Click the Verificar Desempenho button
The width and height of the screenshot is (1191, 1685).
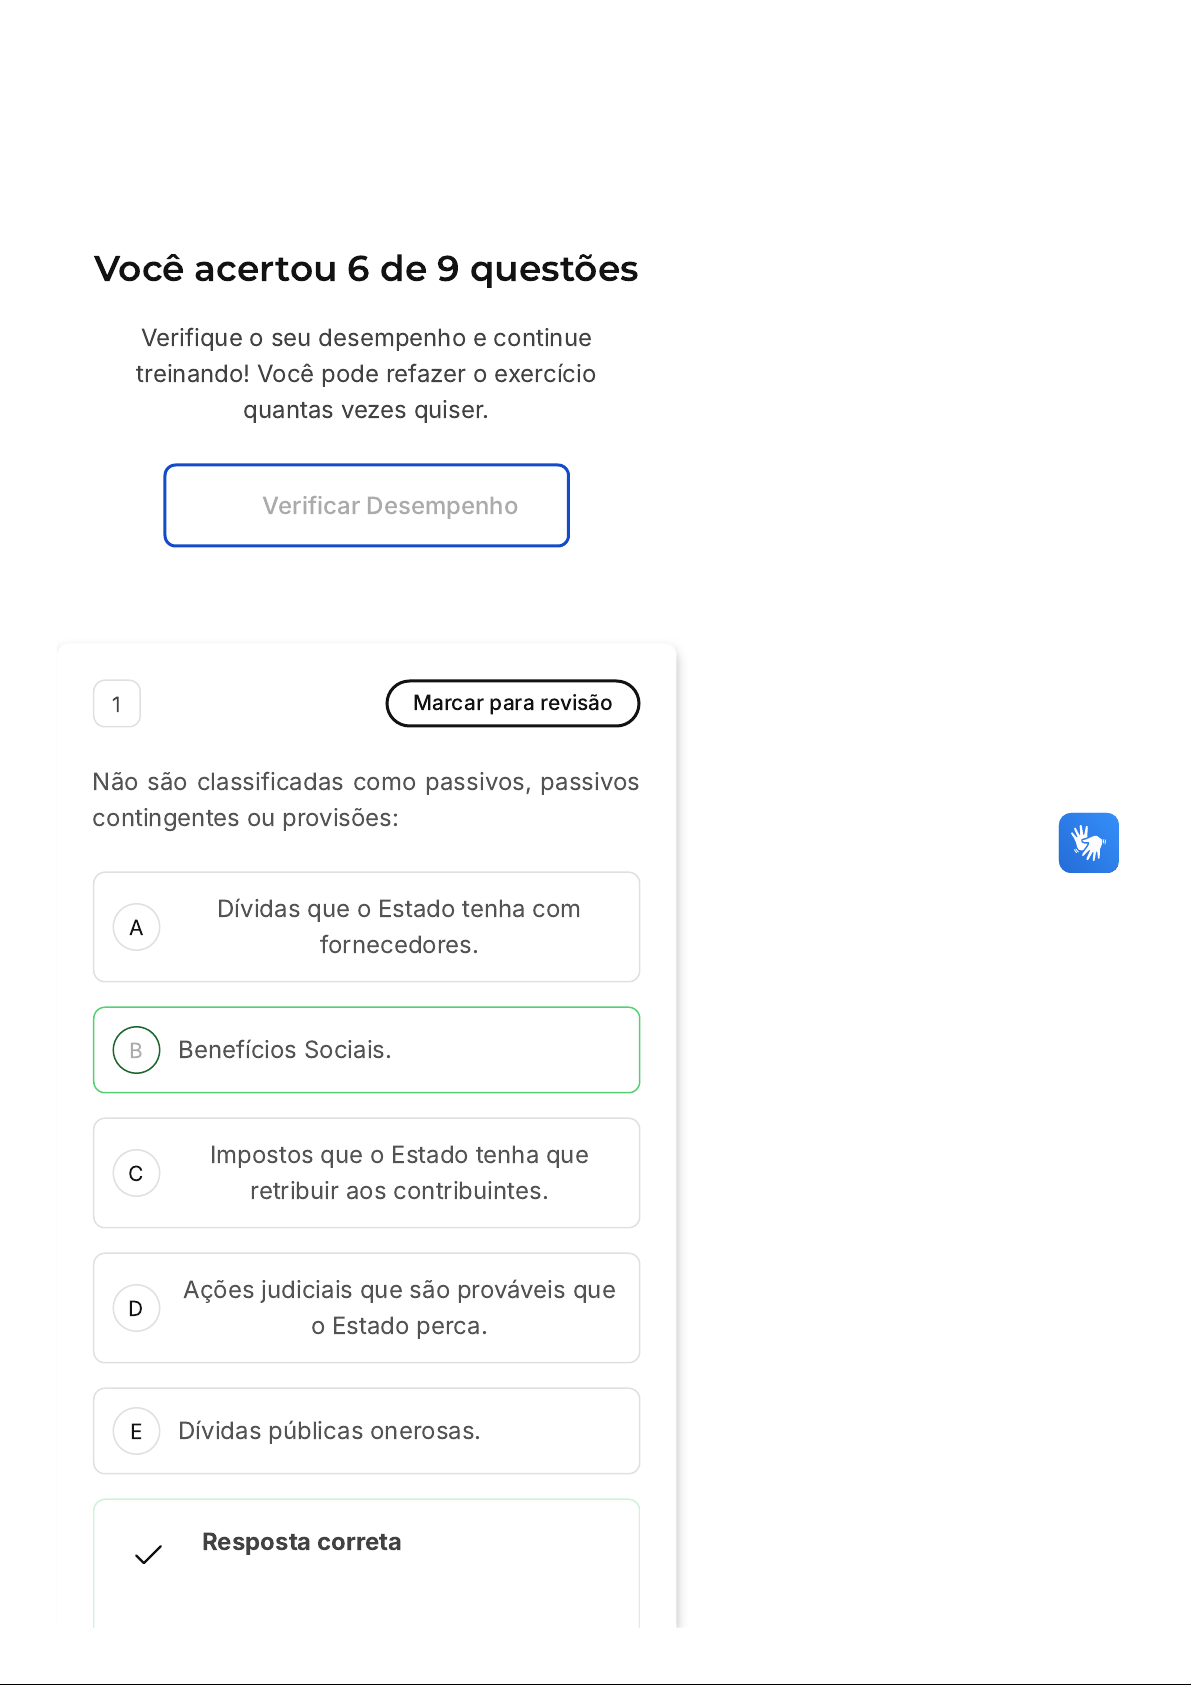coord(367,505)
